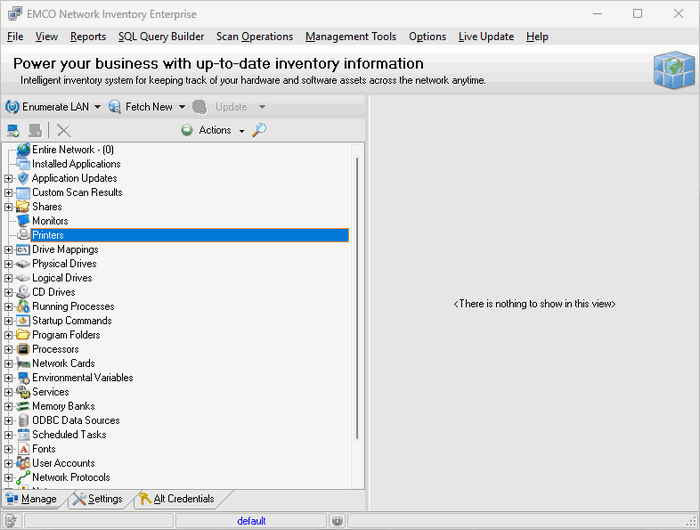700x530 pixels.
Task: Click the status bar info icon
Action: [337, 521]
